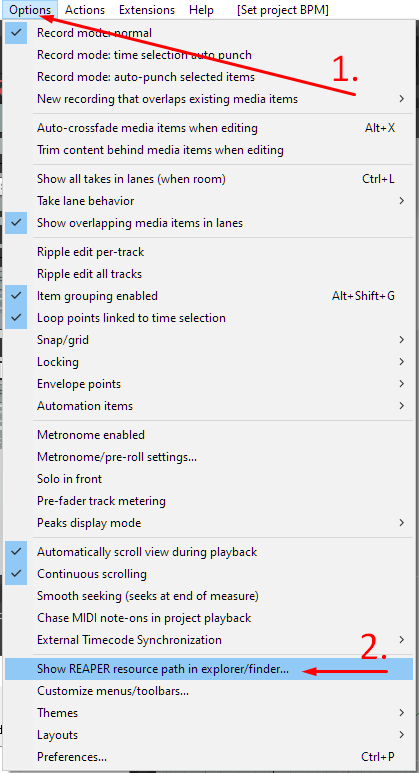Expand External Timecode Synchronization submenu
Image resolution: width=419 pixels, height=773 pixels.
pyautogui.click(x=209, y=640)
